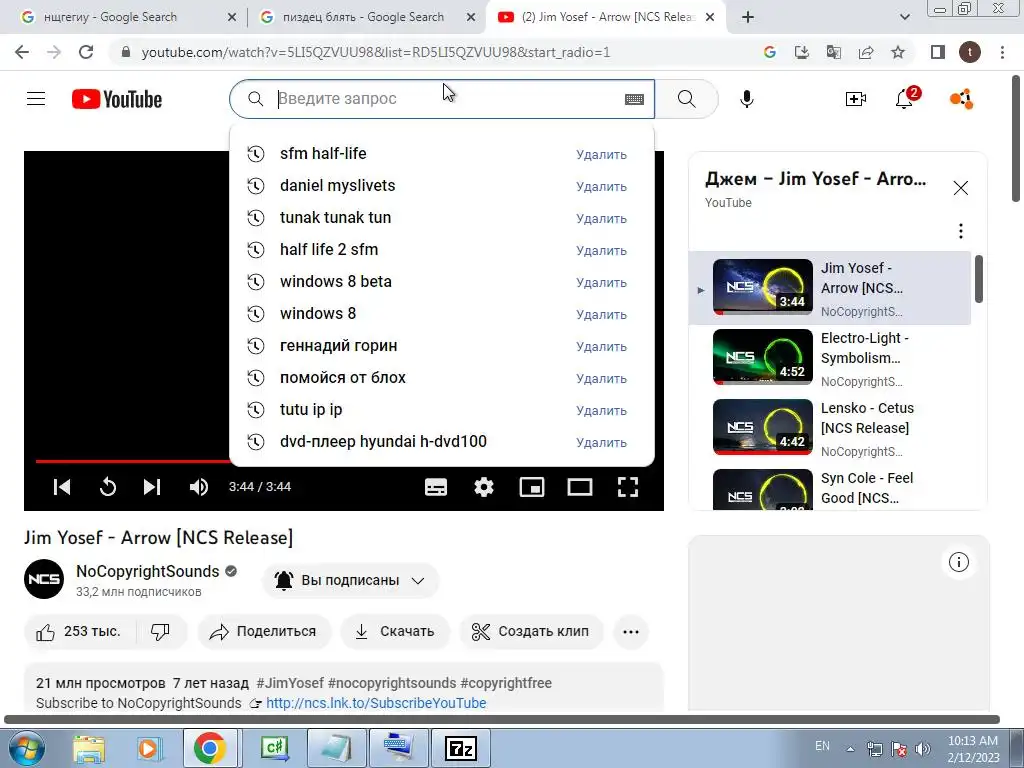1024x768 pixels.
Task: Replay the finished video
Action: point(108,487)
